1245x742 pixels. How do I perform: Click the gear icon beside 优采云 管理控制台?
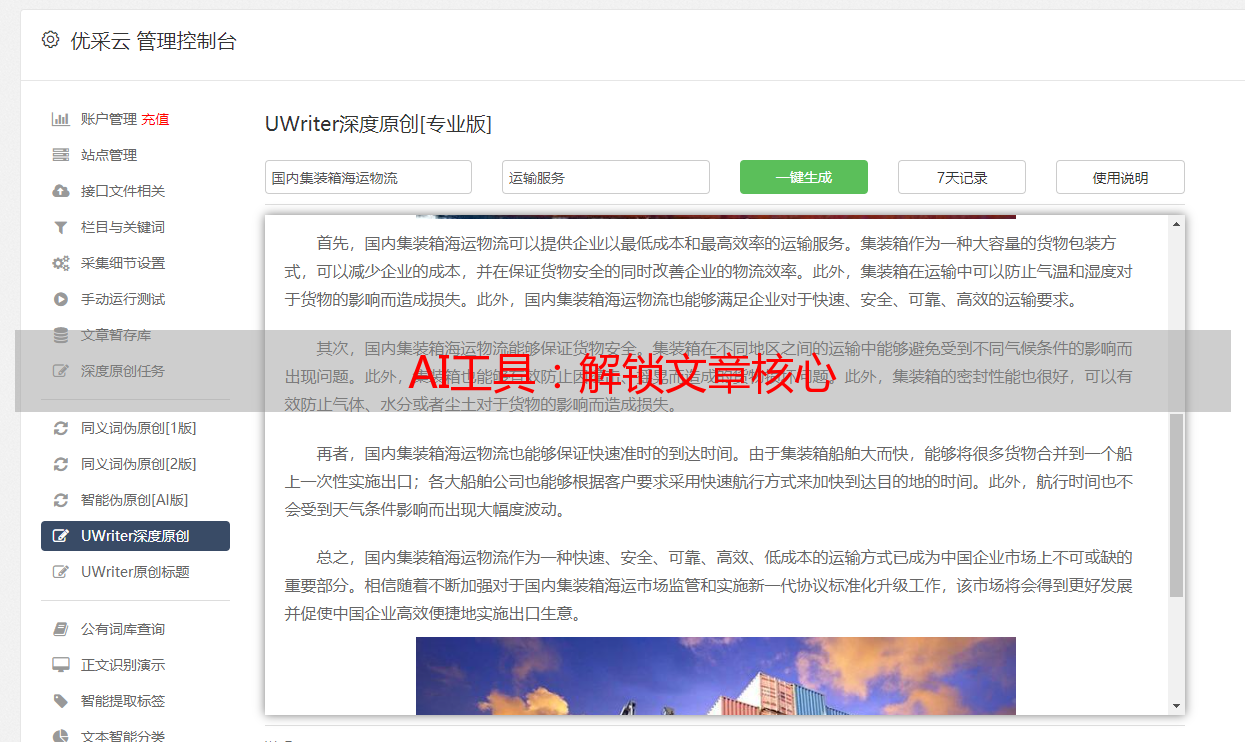tap(51, 40)
